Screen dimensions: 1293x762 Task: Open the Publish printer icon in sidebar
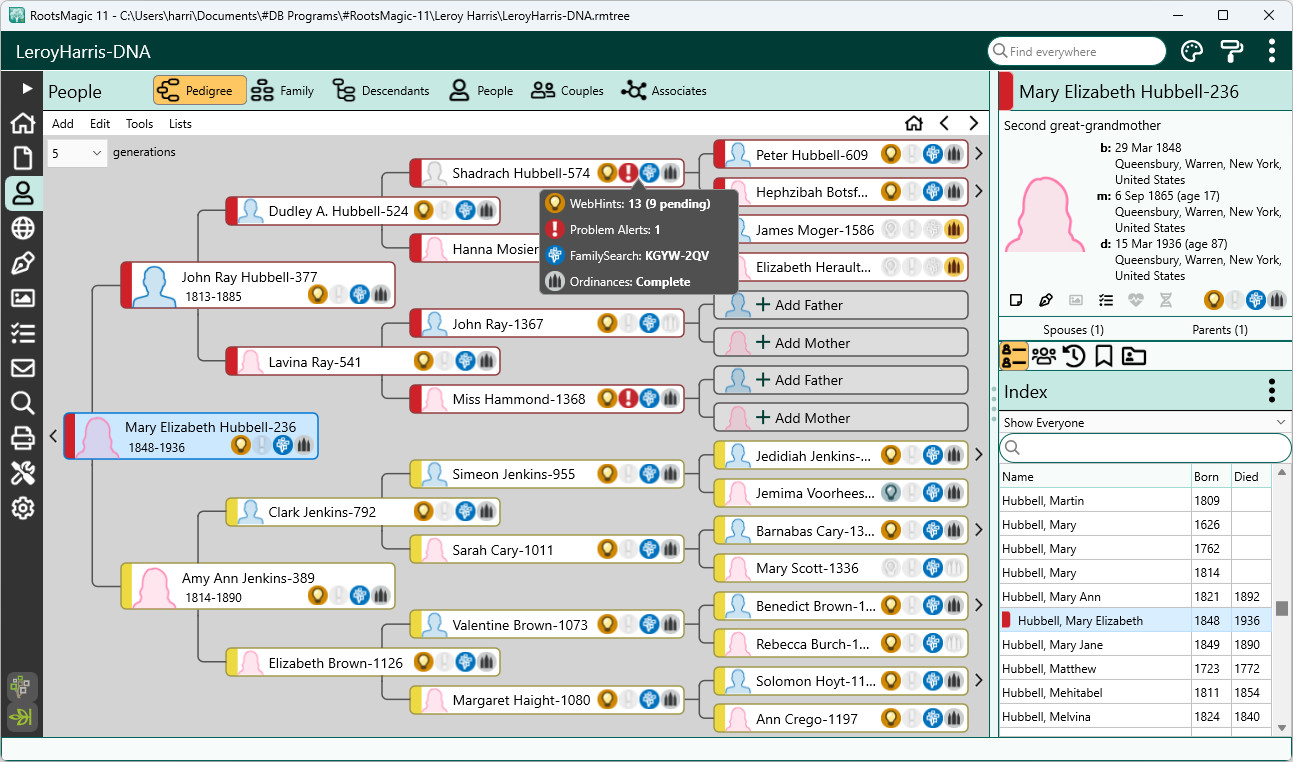coord(22,438)
